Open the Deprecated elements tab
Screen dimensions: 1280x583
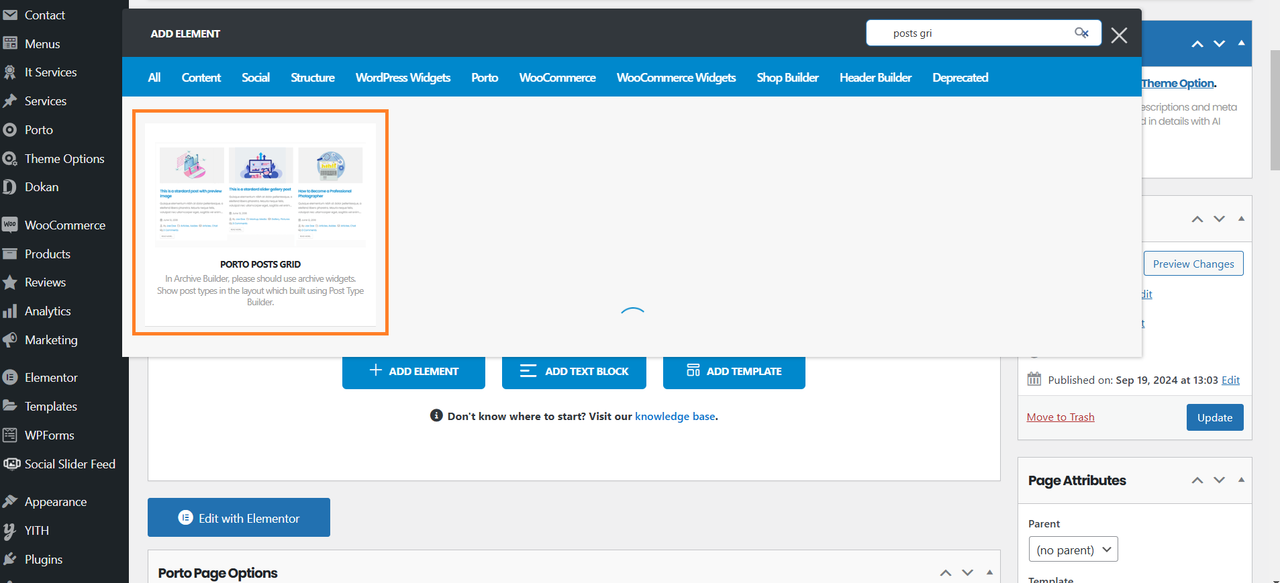960,77
